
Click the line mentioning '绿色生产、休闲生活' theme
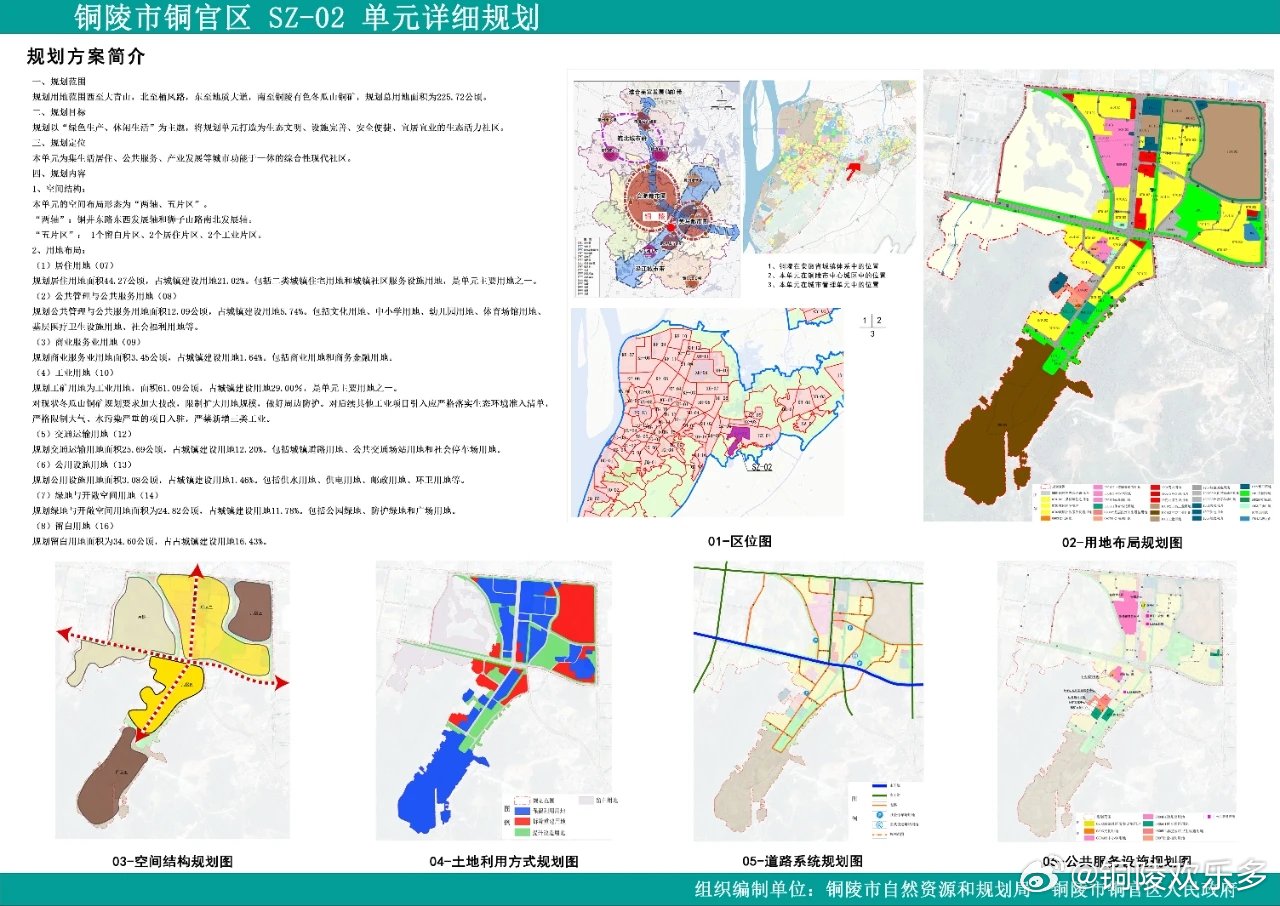point(269,128)
